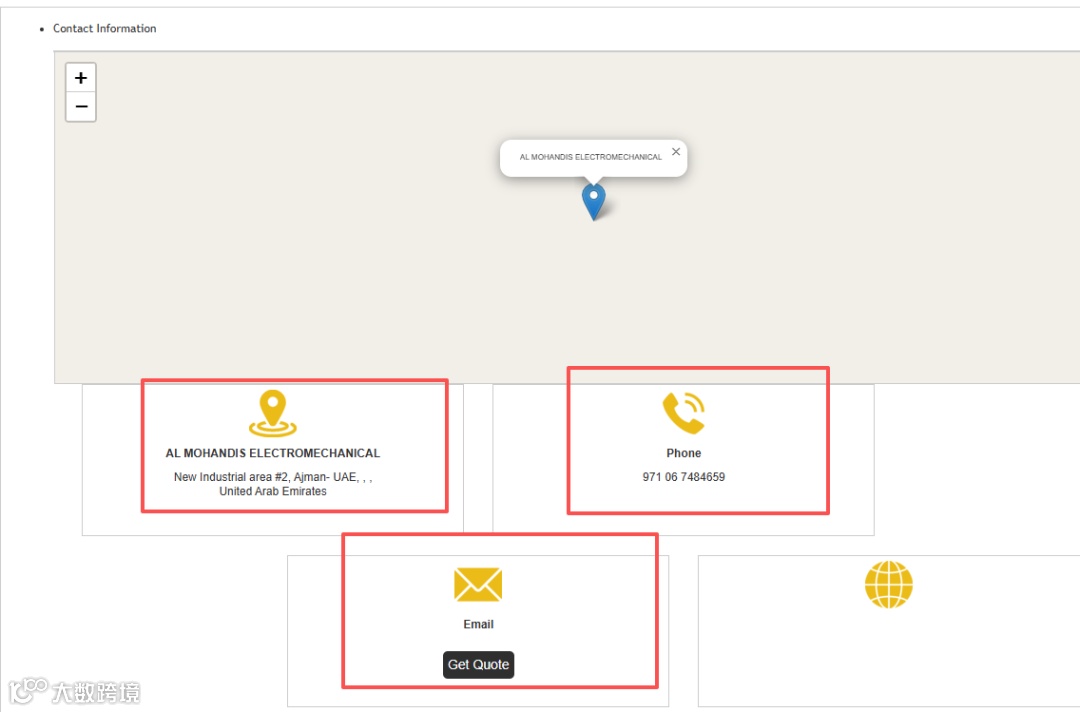Screen dimensions: 1080x712
Task: Click the blue map location pin
Action: [594, 201]
